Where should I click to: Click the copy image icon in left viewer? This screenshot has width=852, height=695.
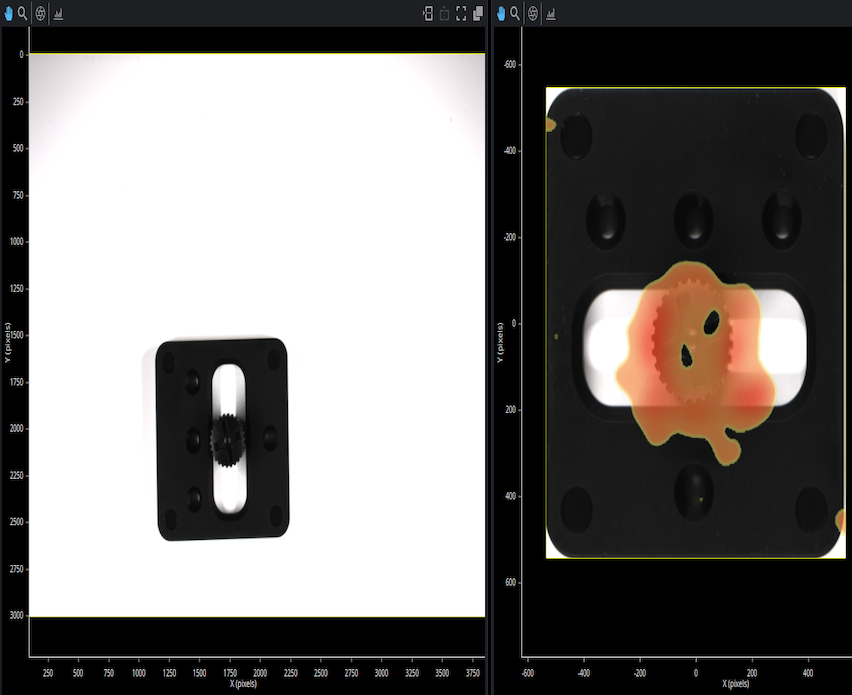tap(478, 14)
